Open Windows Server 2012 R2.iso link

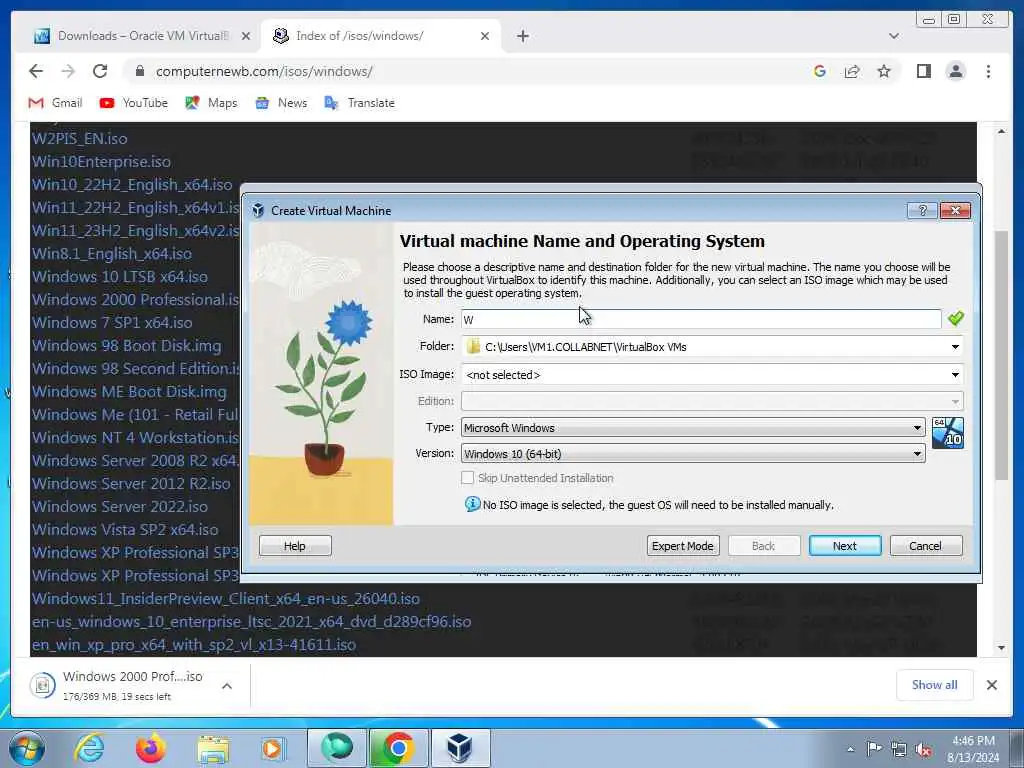131,484
